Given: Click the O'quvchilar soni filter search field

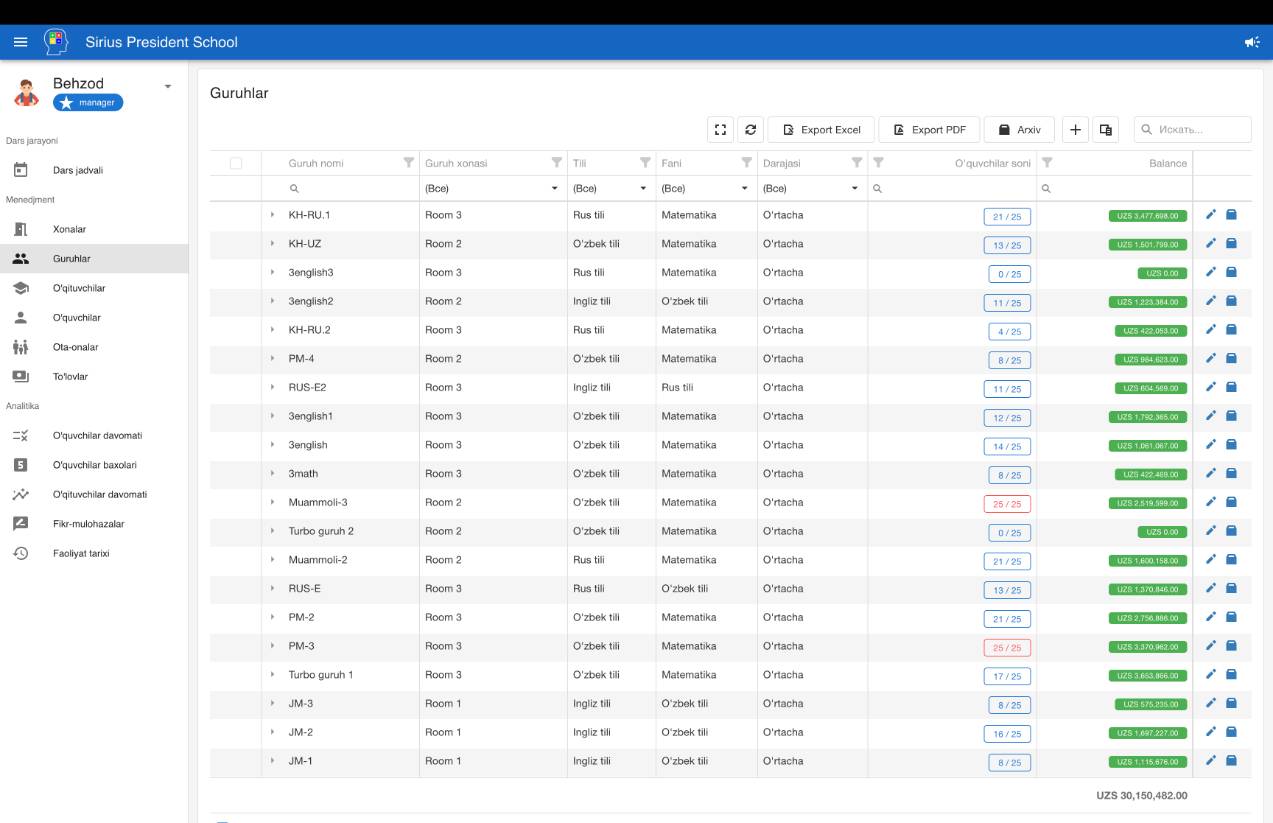Looking at the screenshot, I should click(952, 188).
